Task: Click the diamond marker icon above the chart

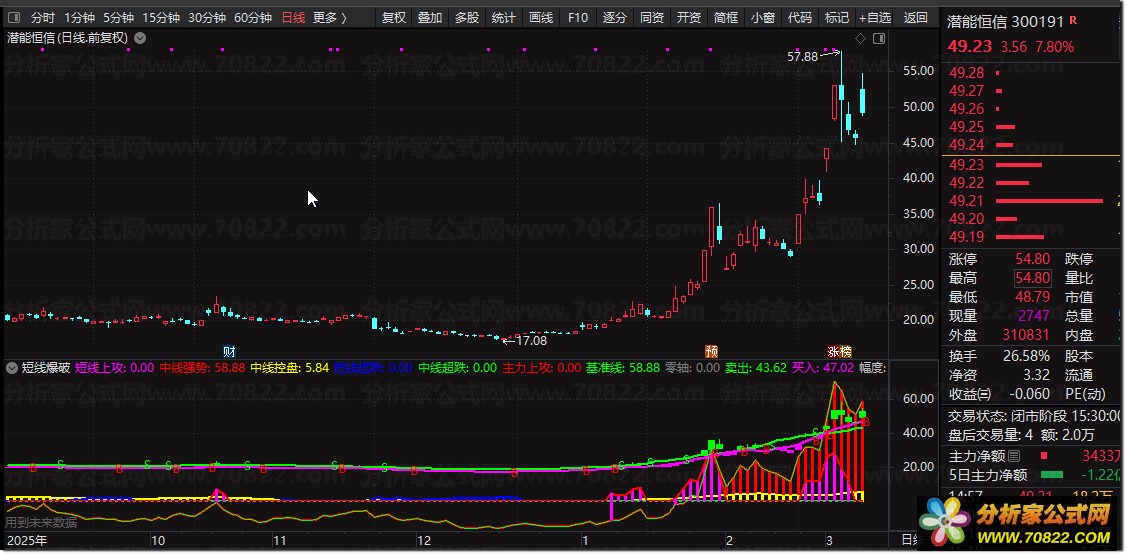Action: [x=860, y=39]
